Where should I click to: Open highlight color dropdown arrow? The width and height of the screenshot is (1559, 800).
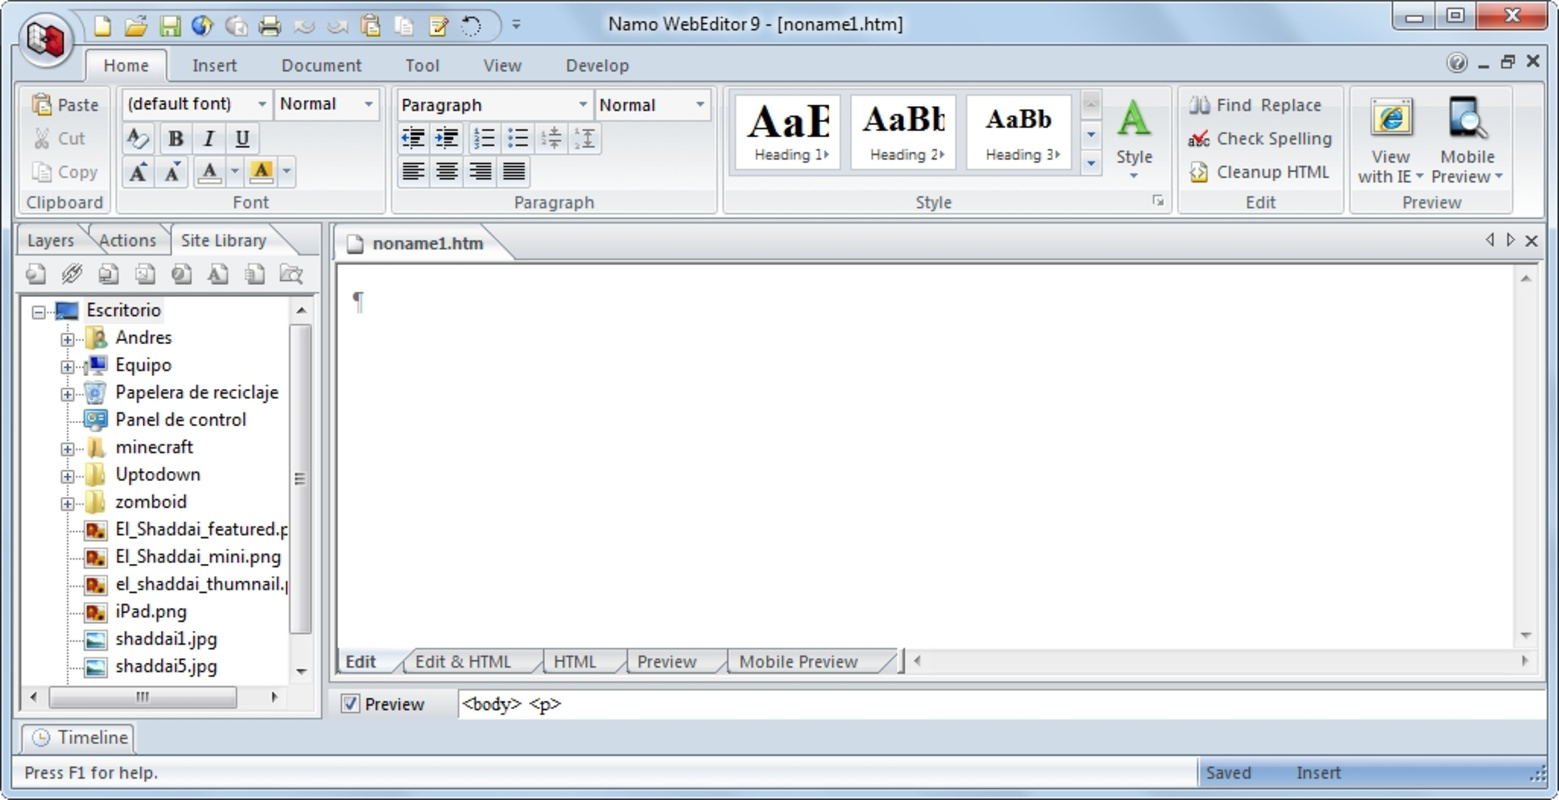(287, 172)
